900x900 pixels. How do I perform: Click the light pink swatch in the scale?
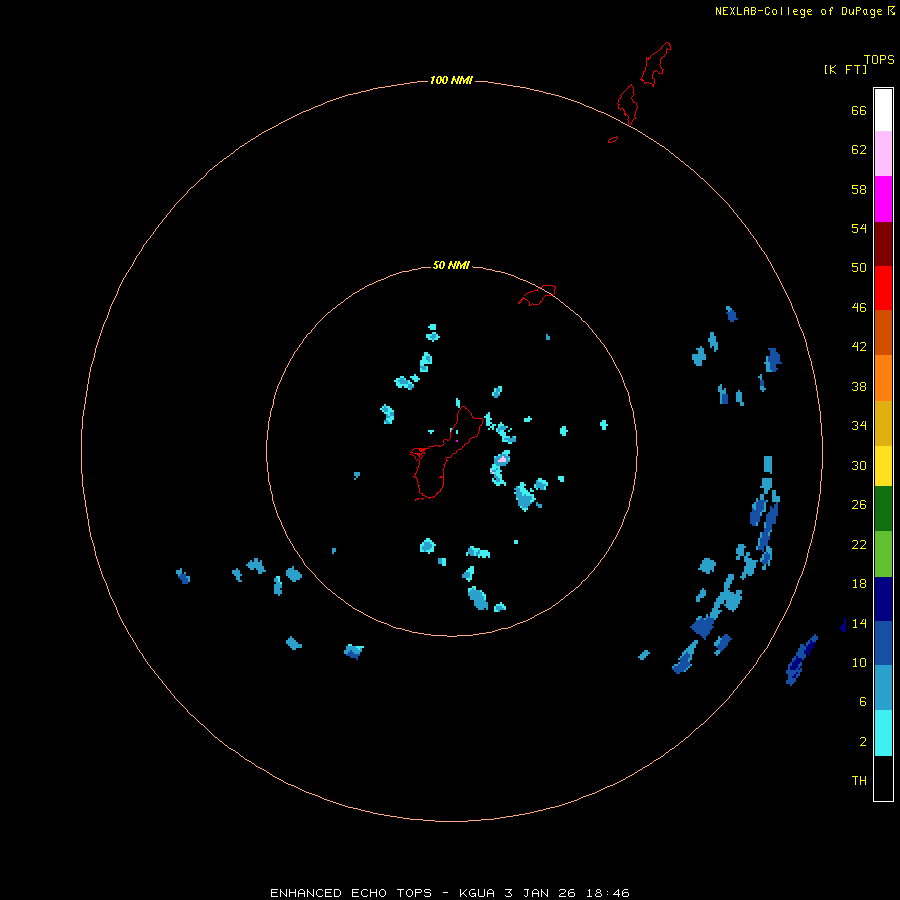pyautogui.click(x=883, y=154)
